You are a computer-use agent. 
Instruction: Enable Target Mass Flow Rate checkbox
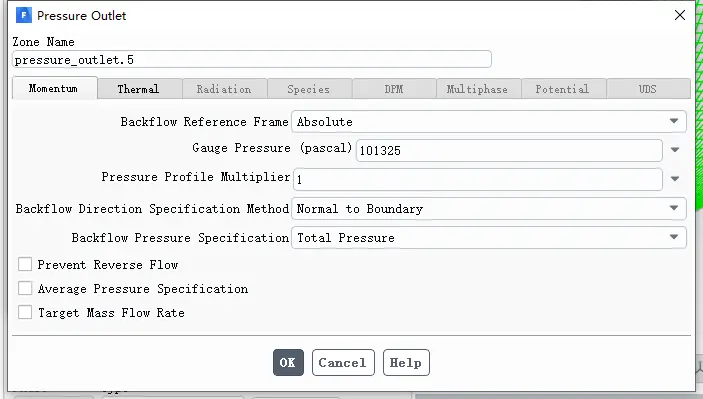25,312
